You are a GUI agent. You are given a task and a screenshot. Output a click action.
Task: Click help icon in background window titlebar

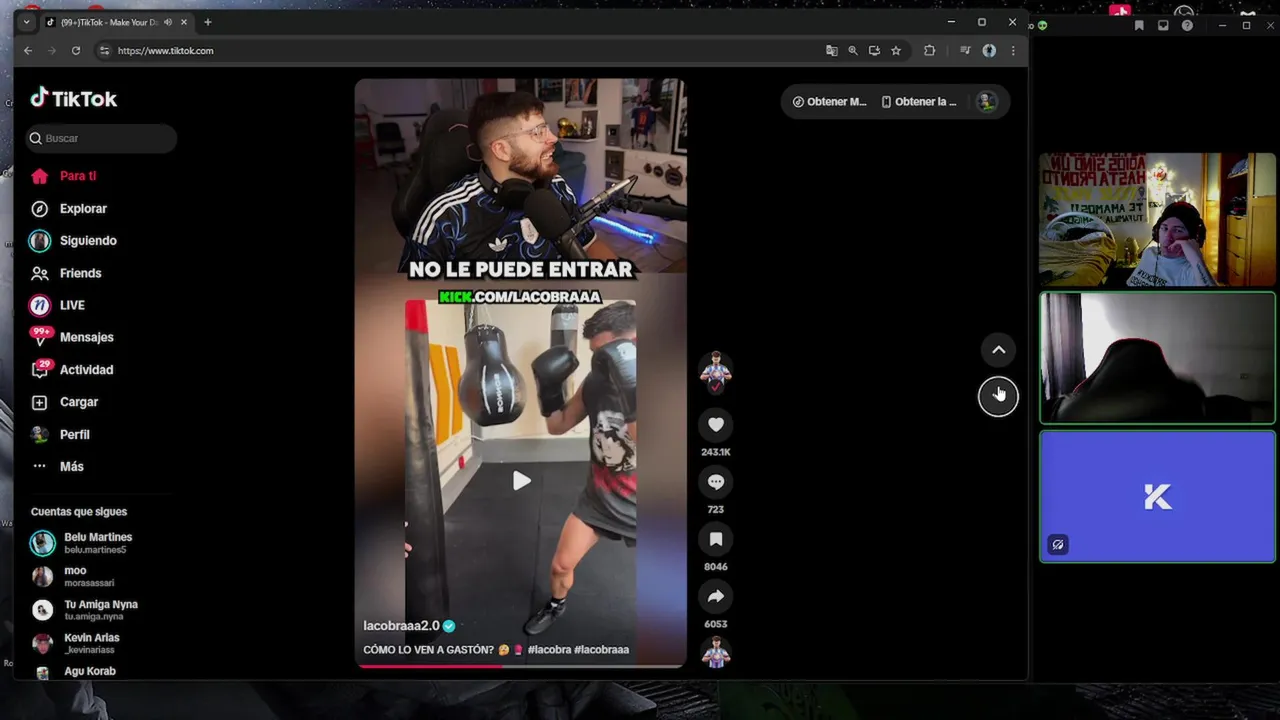pos(1187,26)
